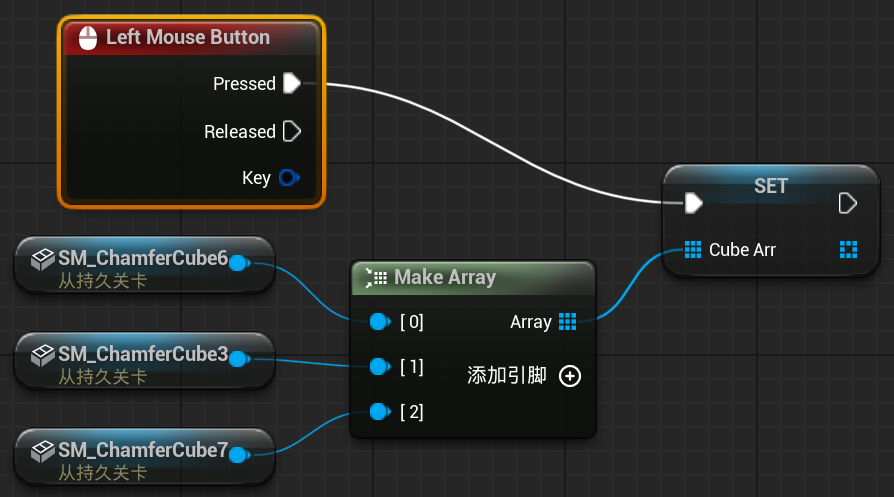Click the SM_ChamferCube7 output pin

[x=239, y=455]
